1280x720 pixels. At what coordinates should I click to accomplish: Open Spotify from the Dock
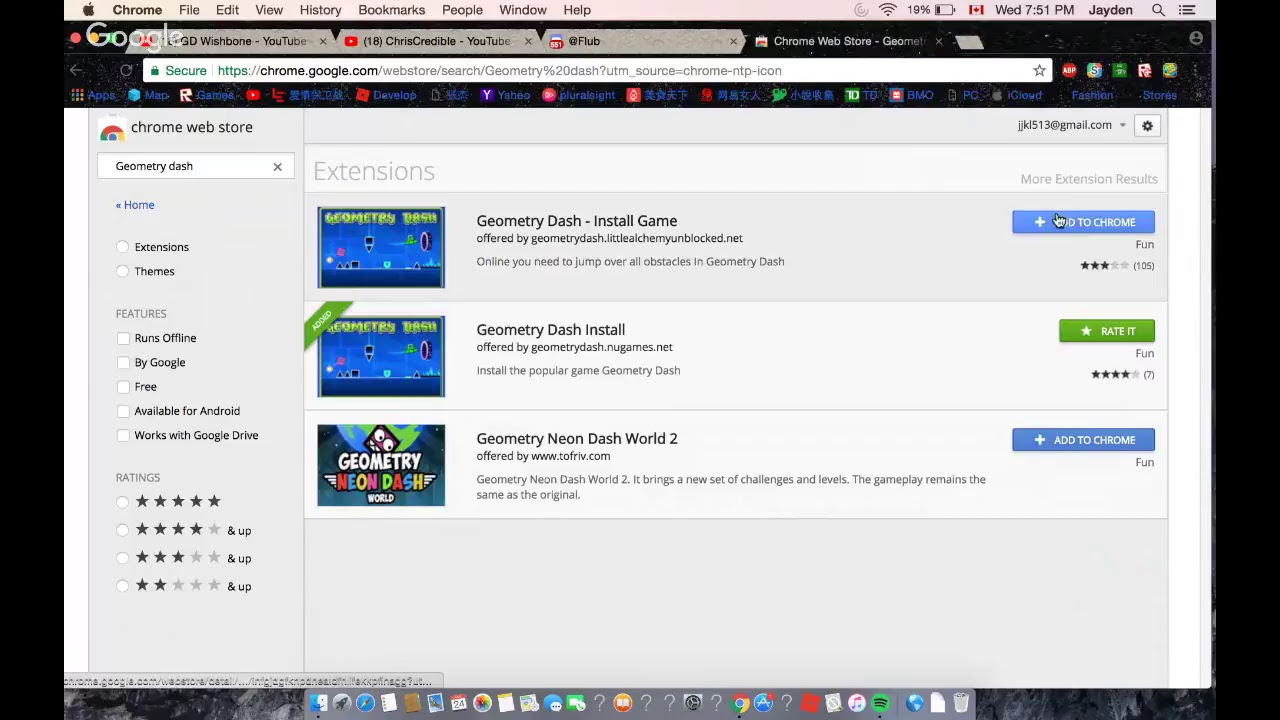click(880, 704)
